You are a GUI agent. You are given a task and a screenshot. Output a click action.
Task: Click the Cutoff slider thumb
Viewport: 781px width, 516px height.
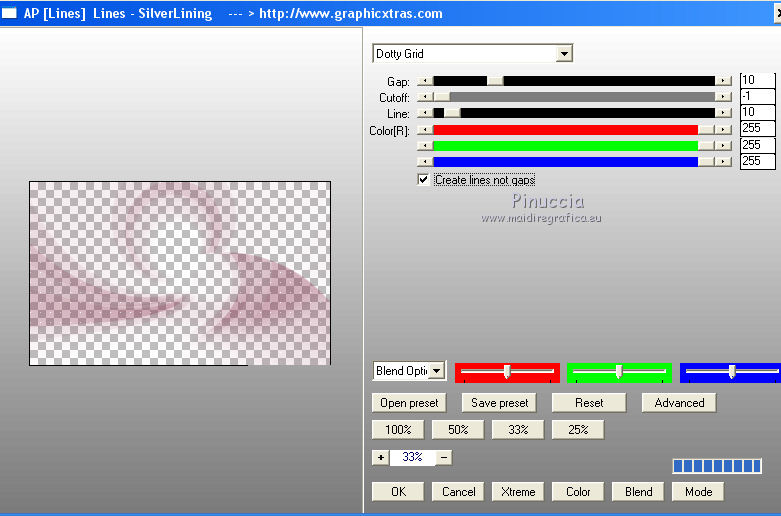point(442,97)
